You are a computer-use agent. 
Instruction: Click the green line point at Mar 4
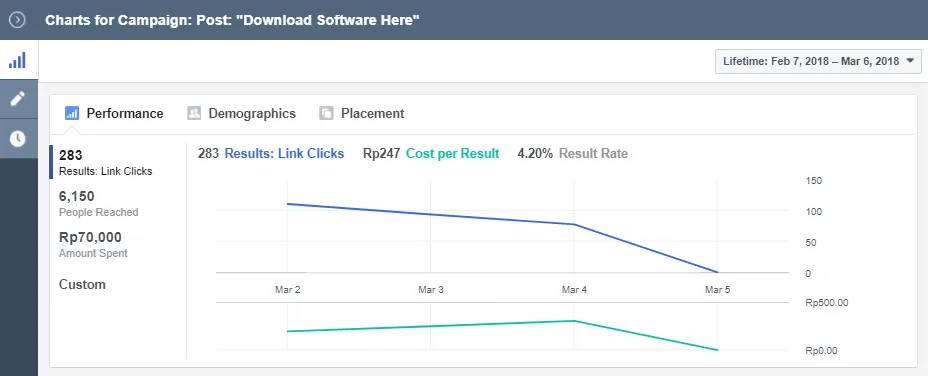574,321
